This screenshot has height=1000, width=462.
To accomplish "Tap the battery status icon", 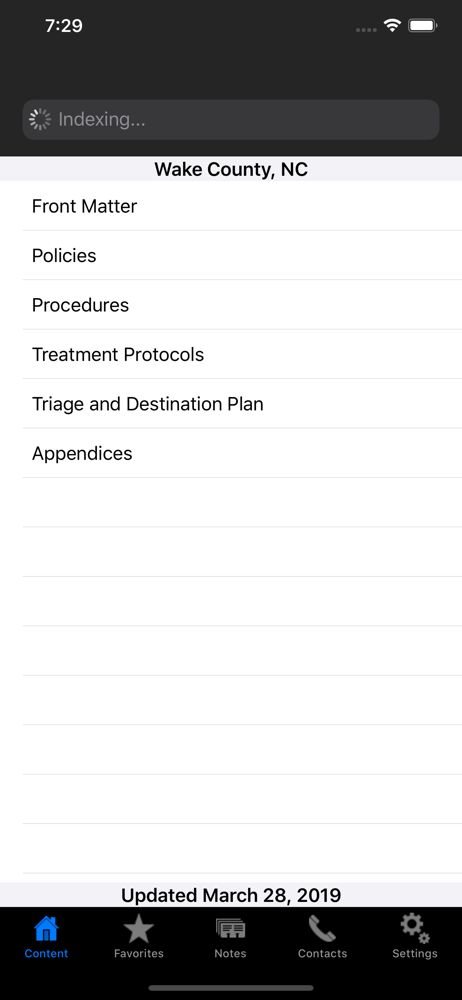I will coord(422,26).
